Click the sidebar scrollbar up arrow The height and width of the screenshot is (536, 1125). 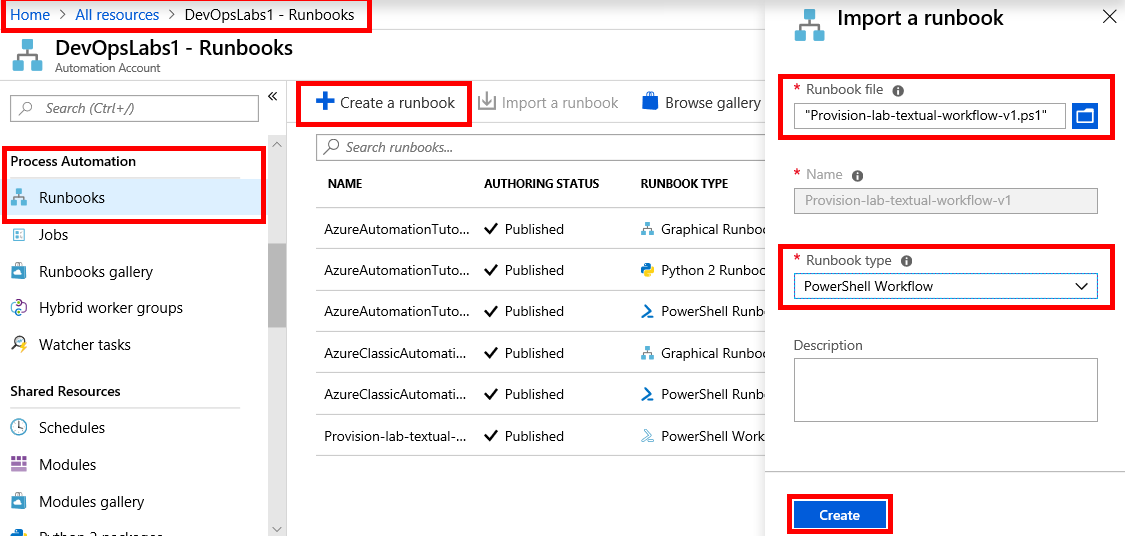(x=277, y=146)
